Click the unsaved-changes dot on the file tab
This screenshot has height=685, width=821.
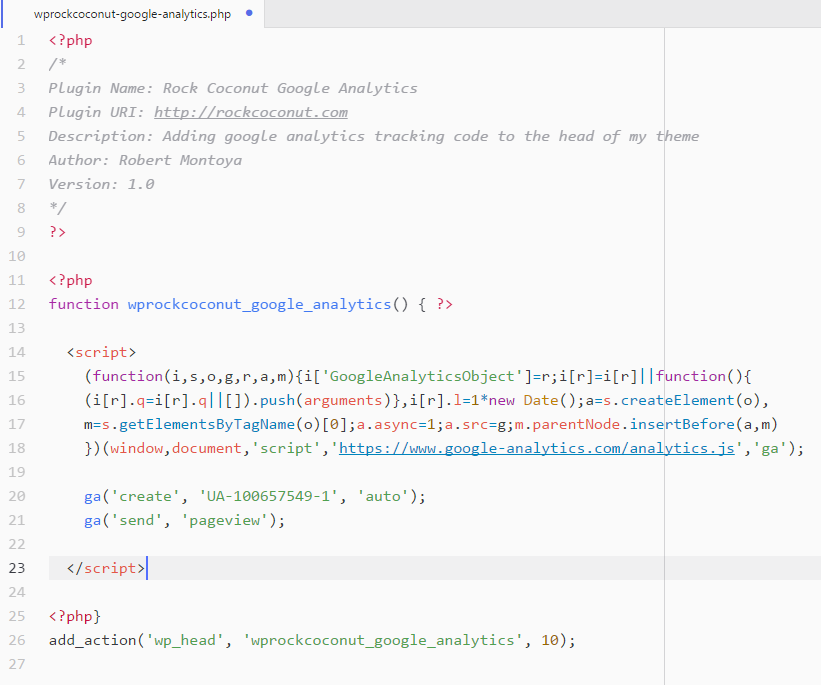click(249, 13)
